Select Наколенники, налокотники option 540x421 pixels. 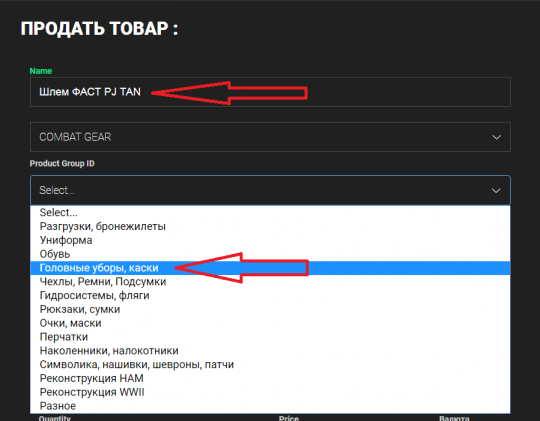pyautogui.click(x=270, y=351)
